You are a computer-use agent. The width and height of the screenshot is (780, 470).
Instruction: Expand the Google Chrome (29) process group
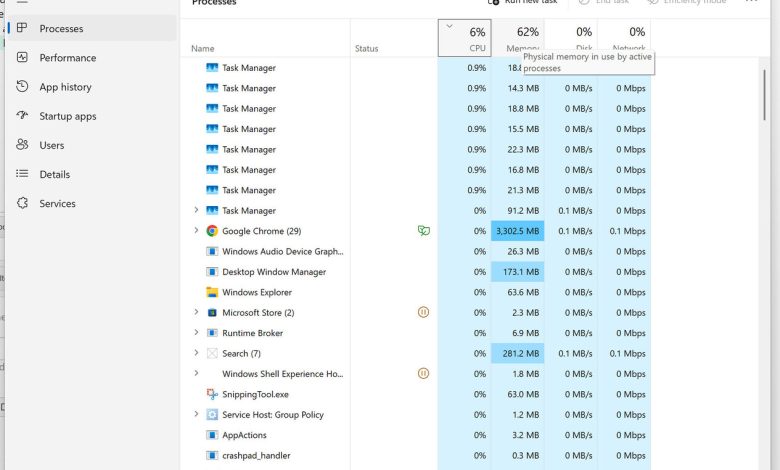tap(196, 231)
